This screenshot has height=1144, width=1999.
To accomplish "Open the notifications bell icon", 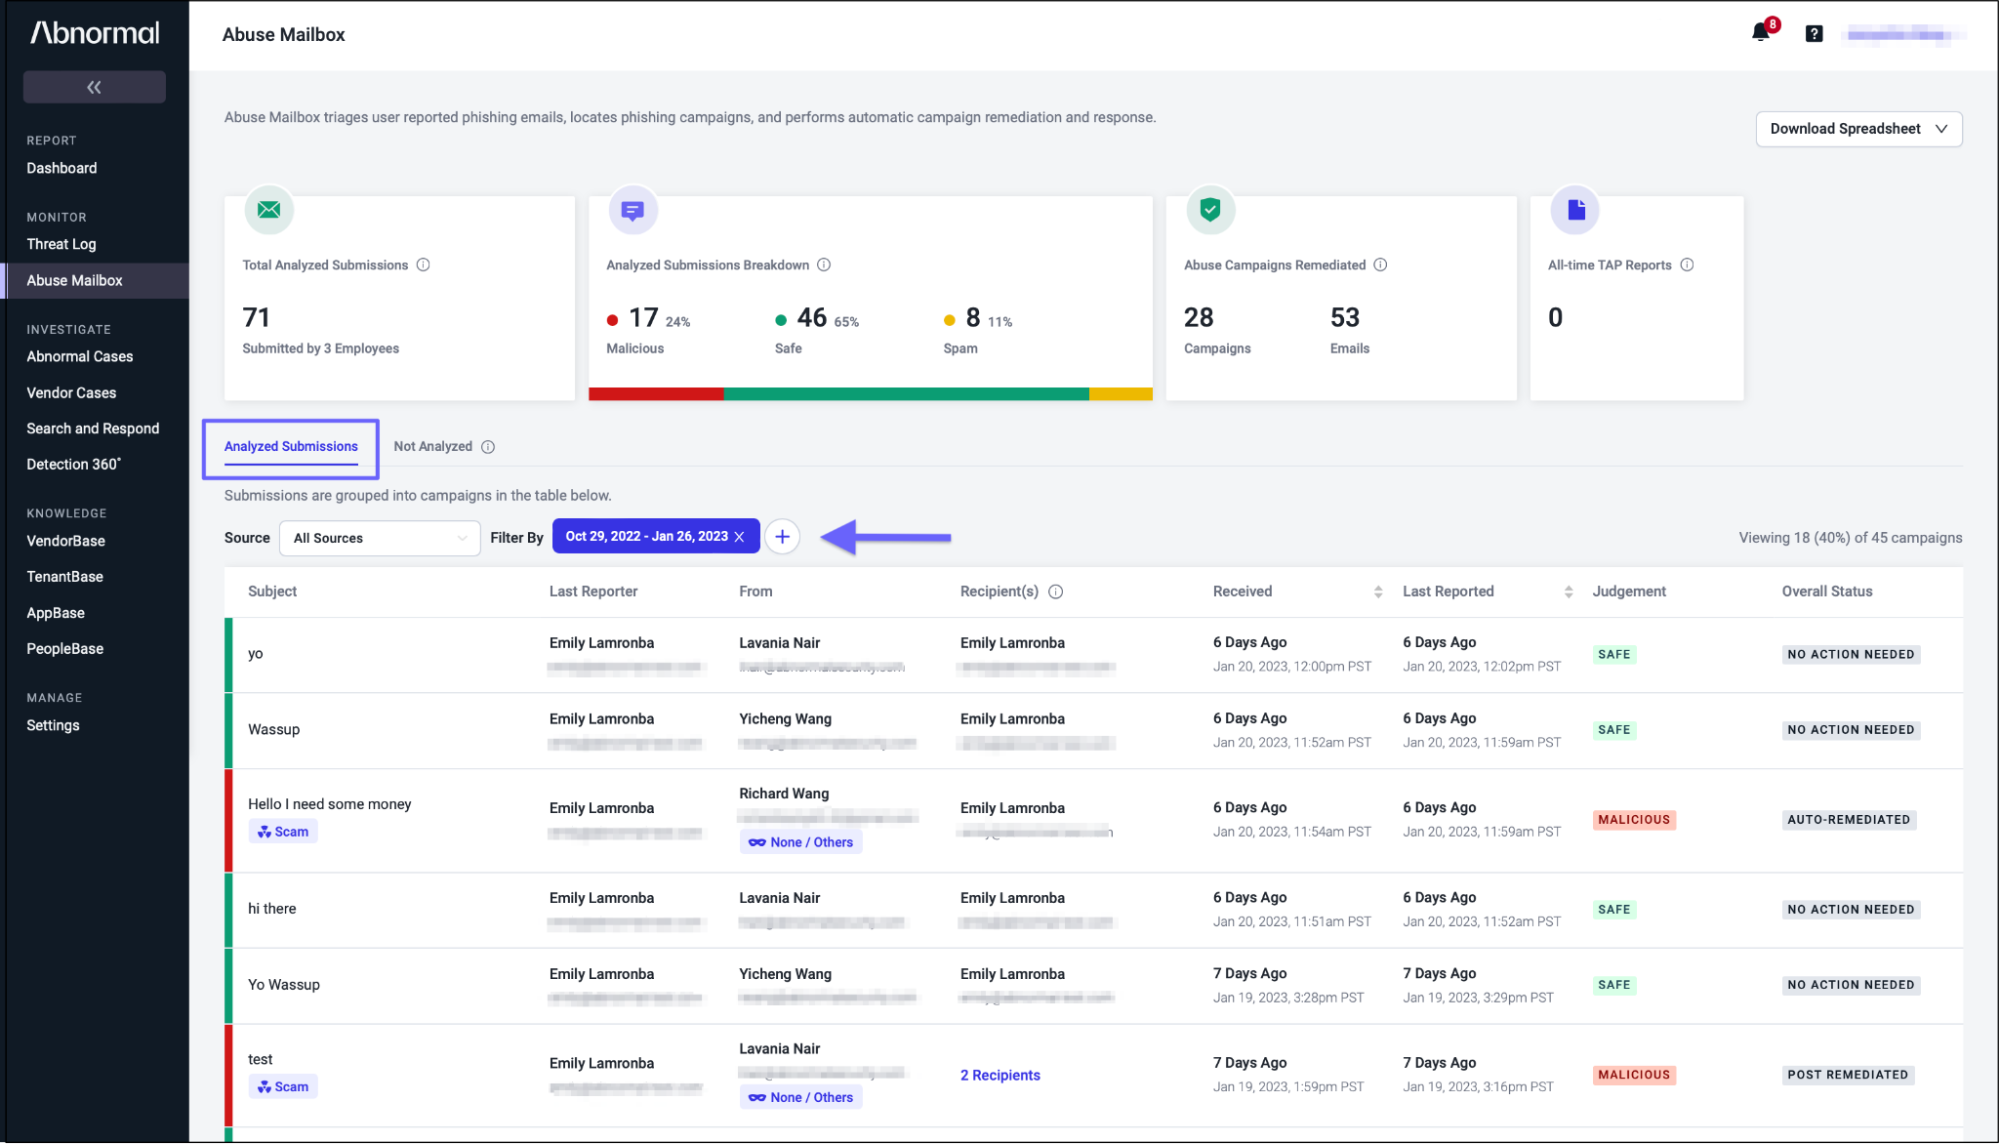I will [1761, 33].
